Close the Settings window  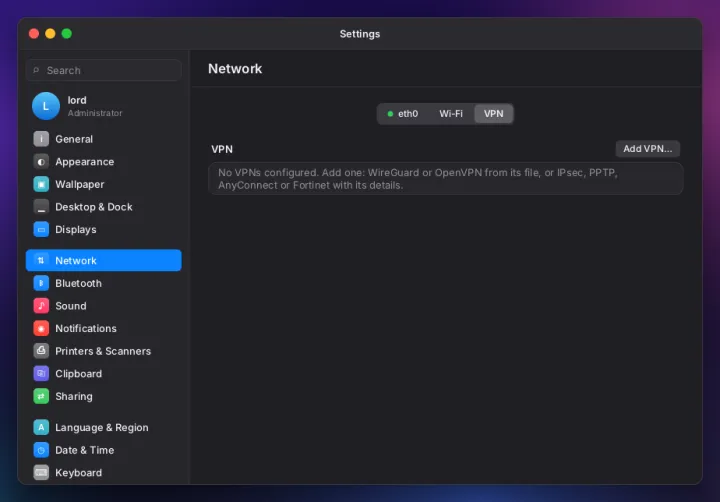[x=34, y=34]
